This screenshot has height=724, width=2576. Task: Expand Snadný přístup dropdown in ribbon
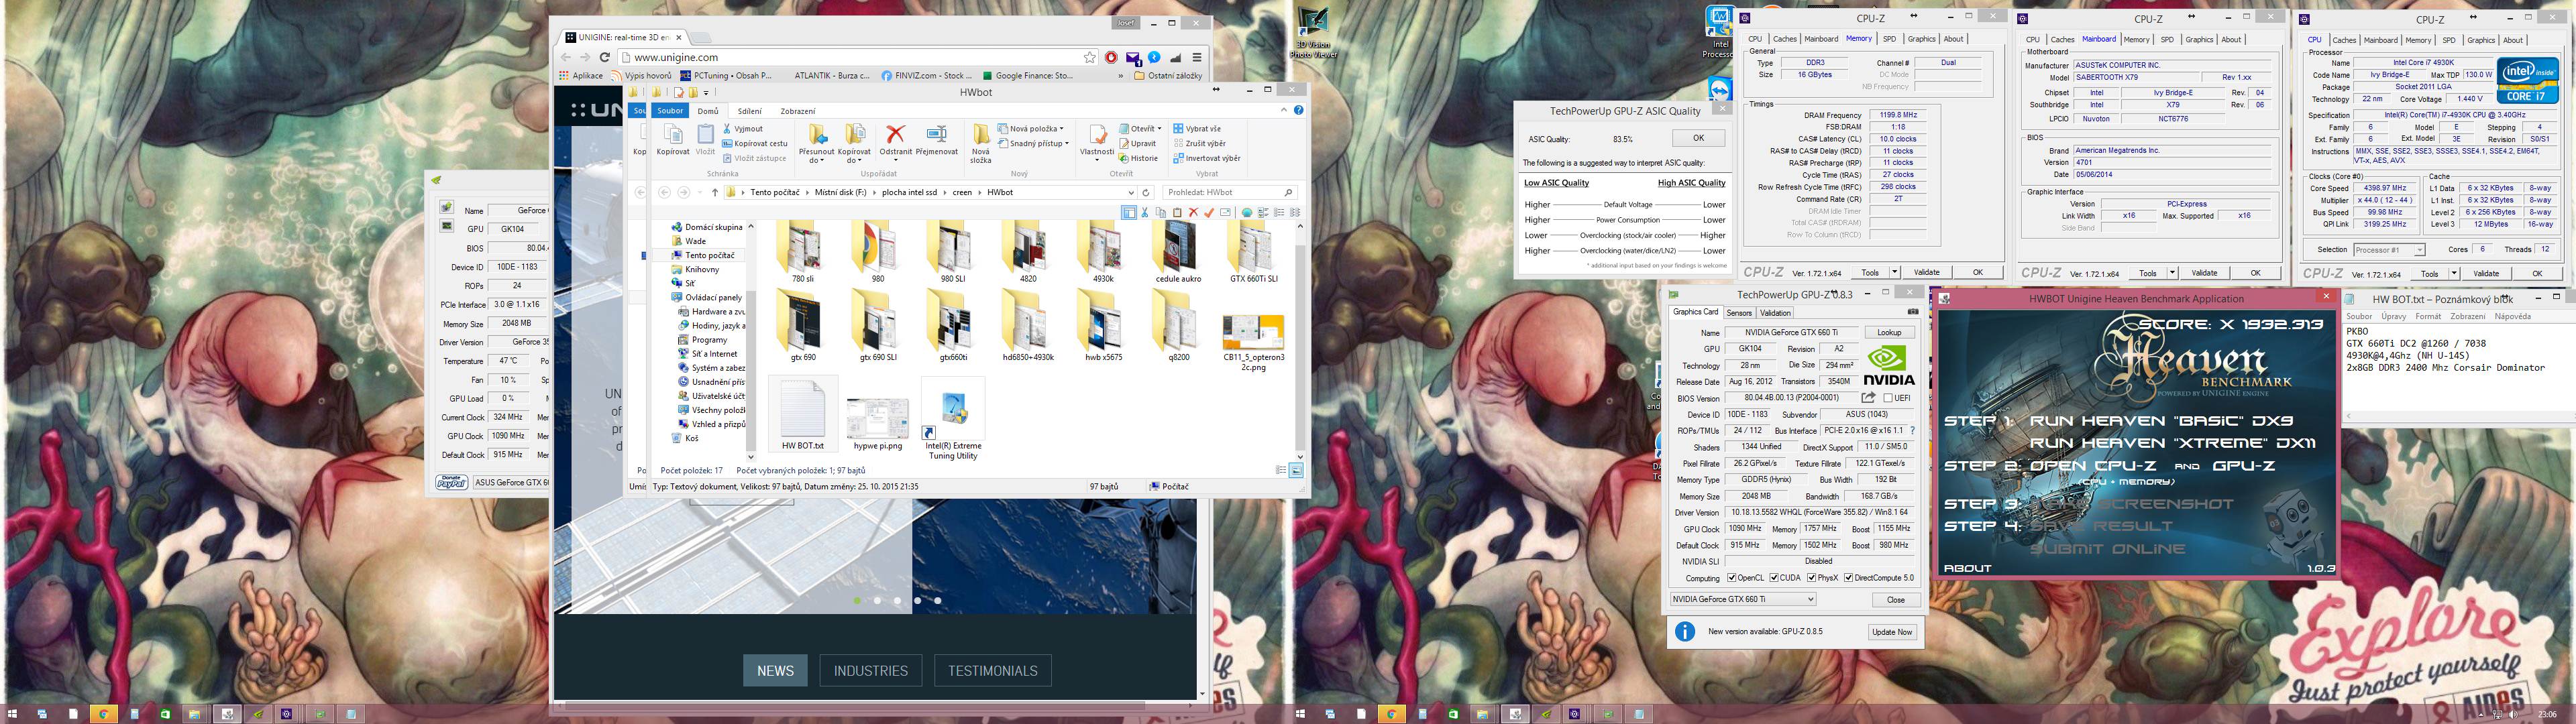(1068, 143)
